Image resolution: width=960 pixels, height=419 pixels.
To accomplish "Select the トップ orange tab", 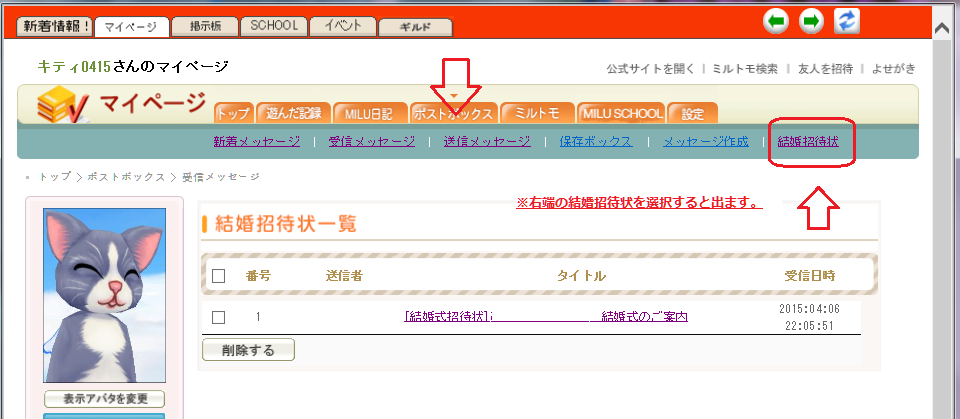I will pos(233,113).
